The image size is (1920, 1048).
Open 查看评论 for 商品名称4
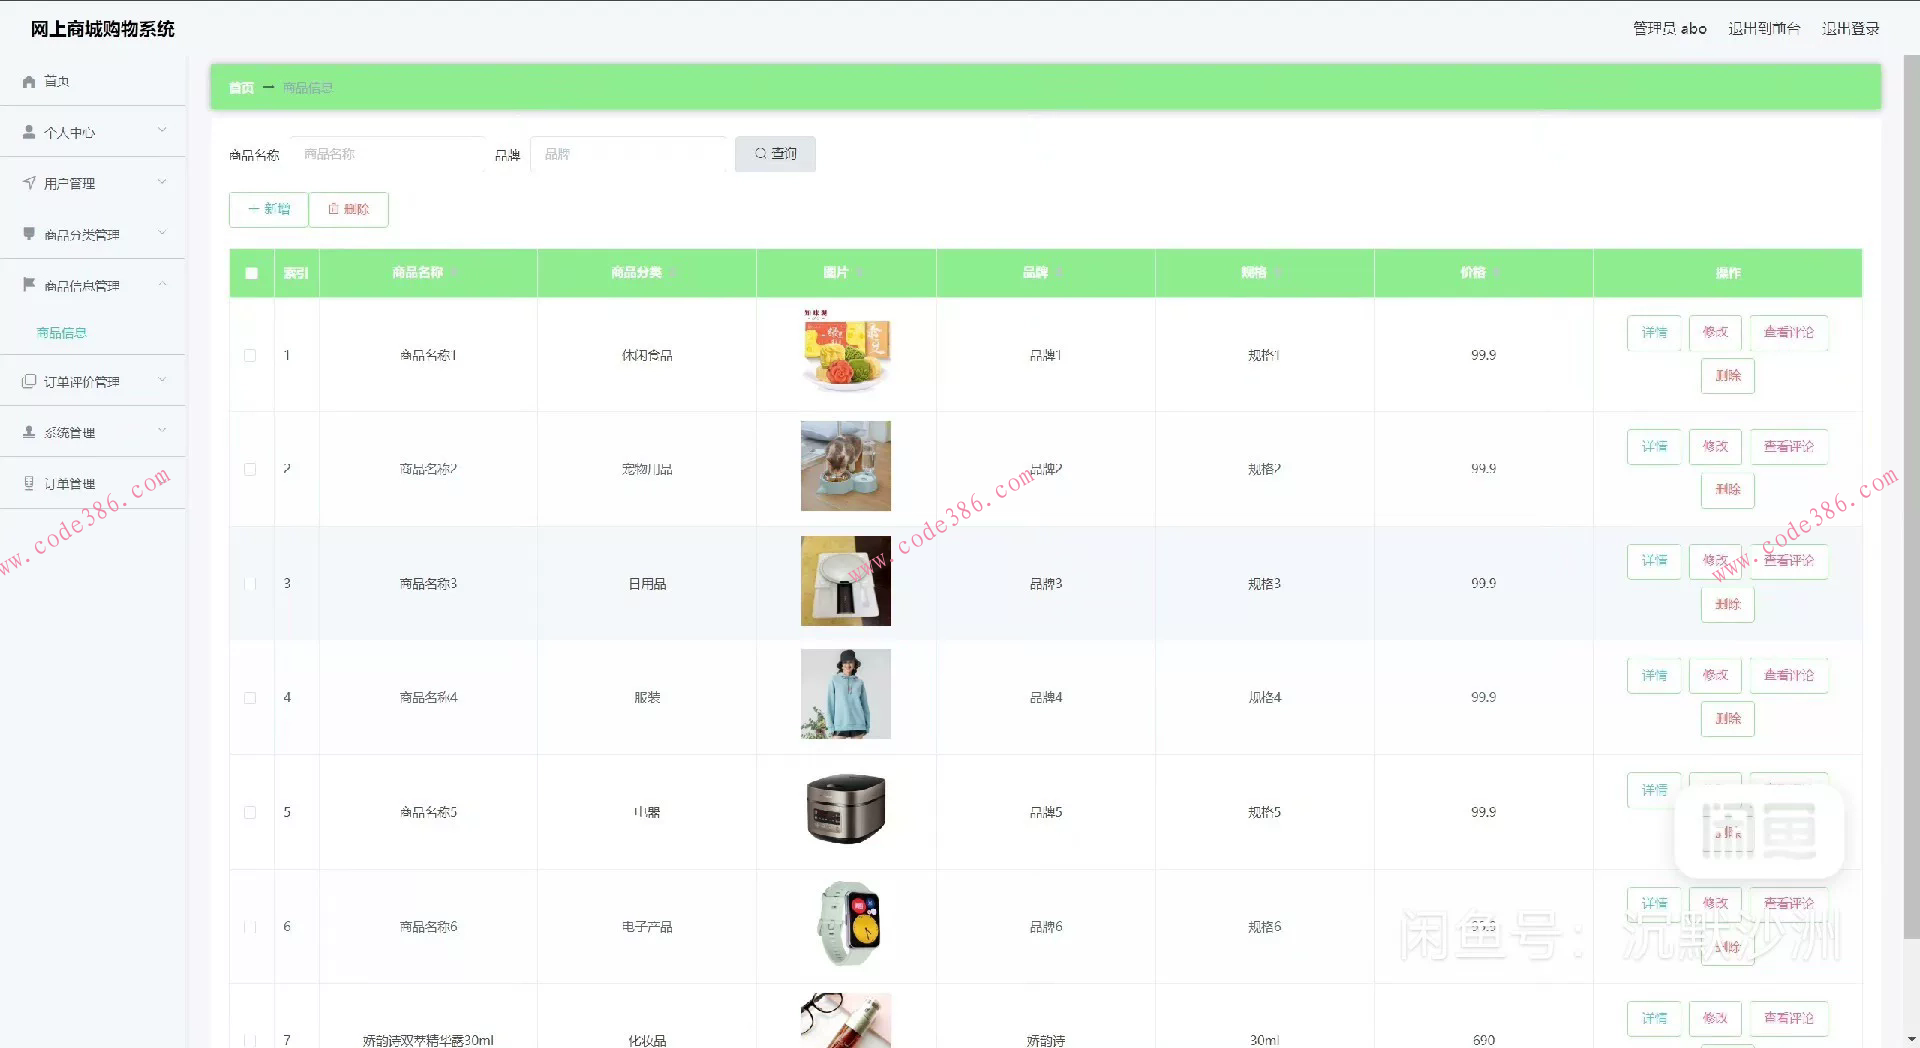(x=1789, y=675)
